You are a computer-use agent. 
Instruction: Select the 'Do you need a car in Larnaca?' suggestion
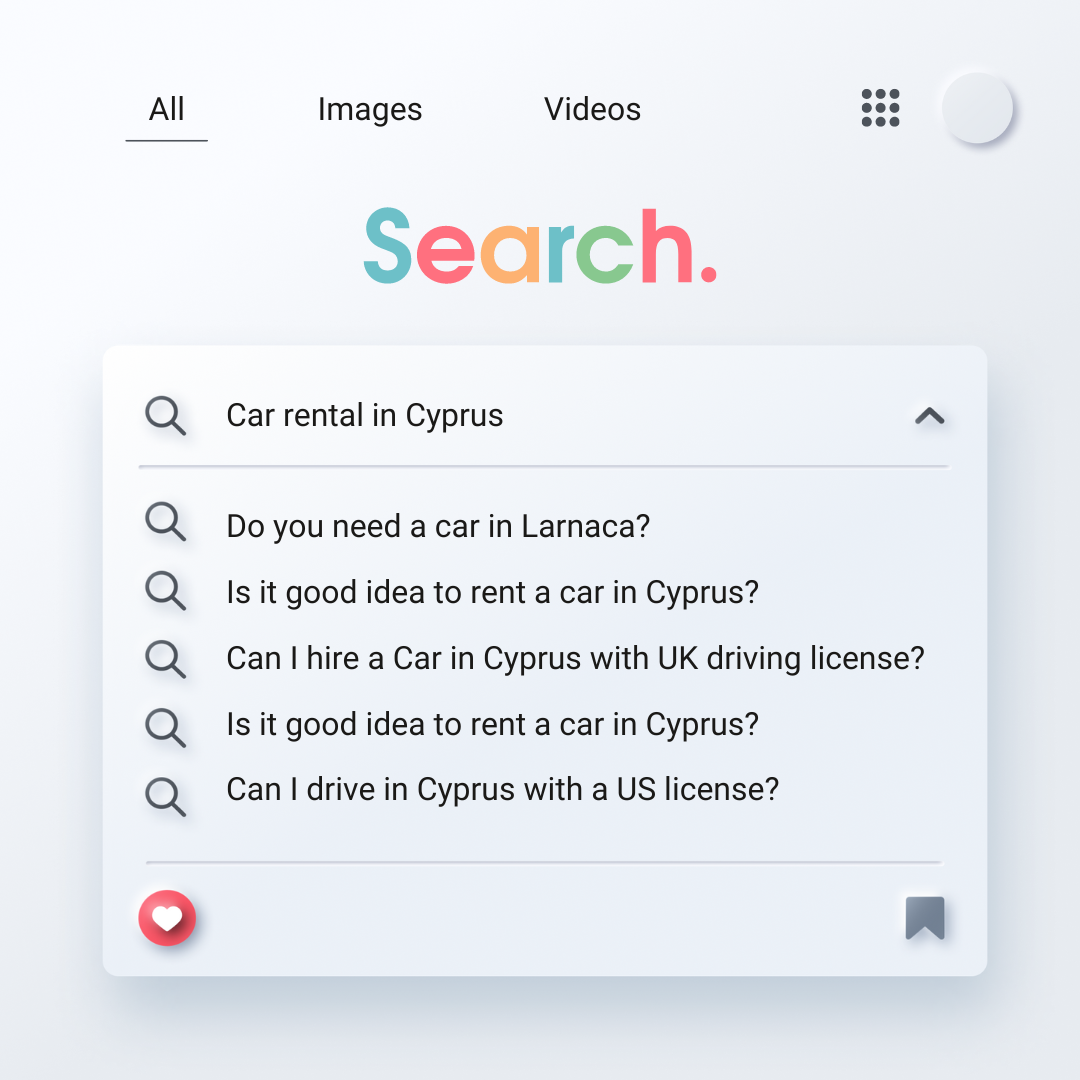pos(437,525)
